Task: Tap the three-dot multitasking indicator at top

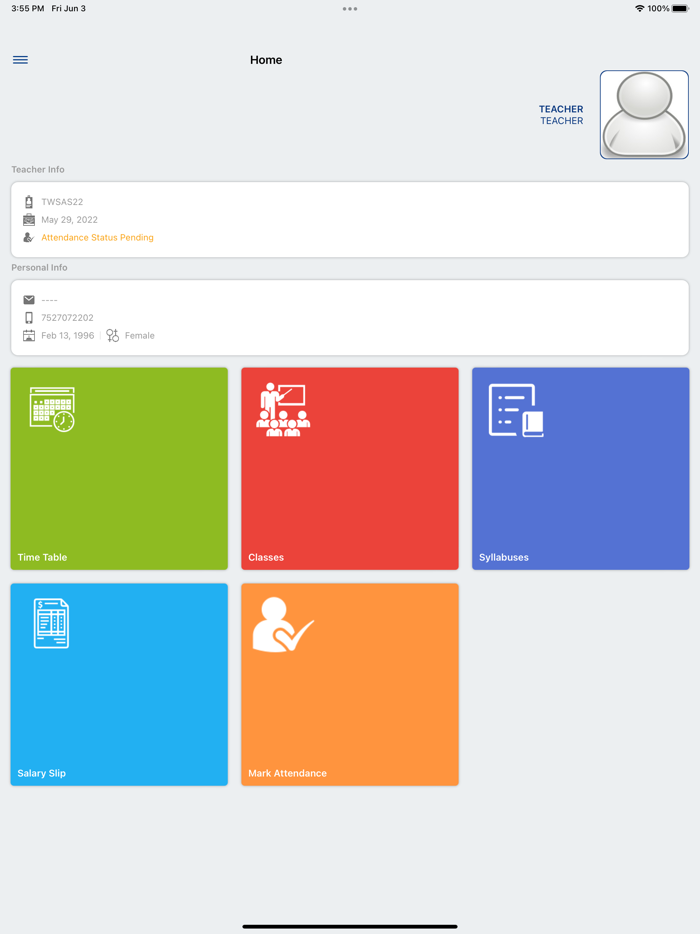Action: tap(350, 9)
